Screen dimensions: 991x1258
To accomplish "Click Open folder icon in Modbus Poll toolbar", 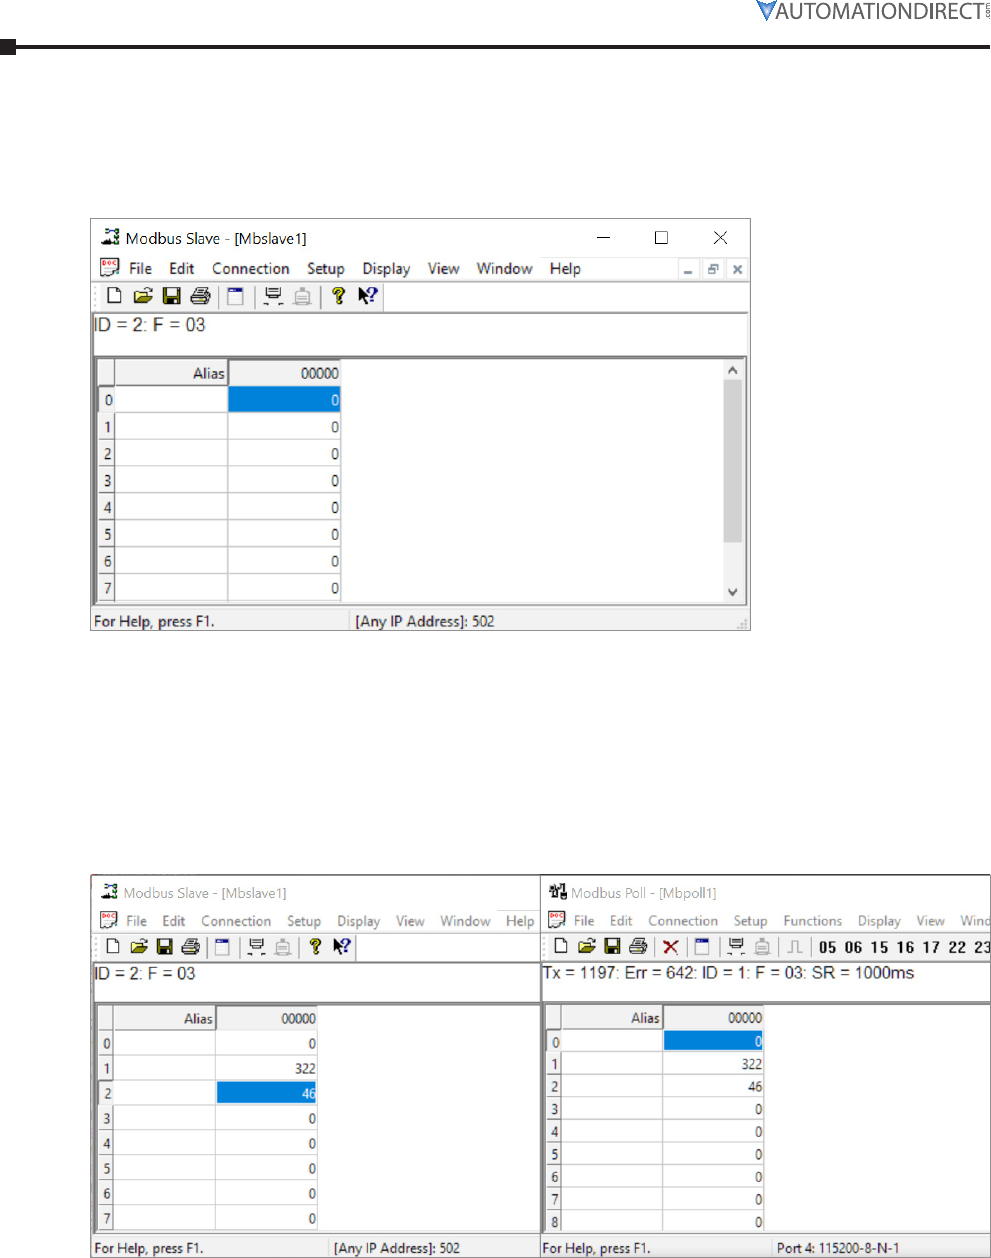I will (x=587, y=946).
